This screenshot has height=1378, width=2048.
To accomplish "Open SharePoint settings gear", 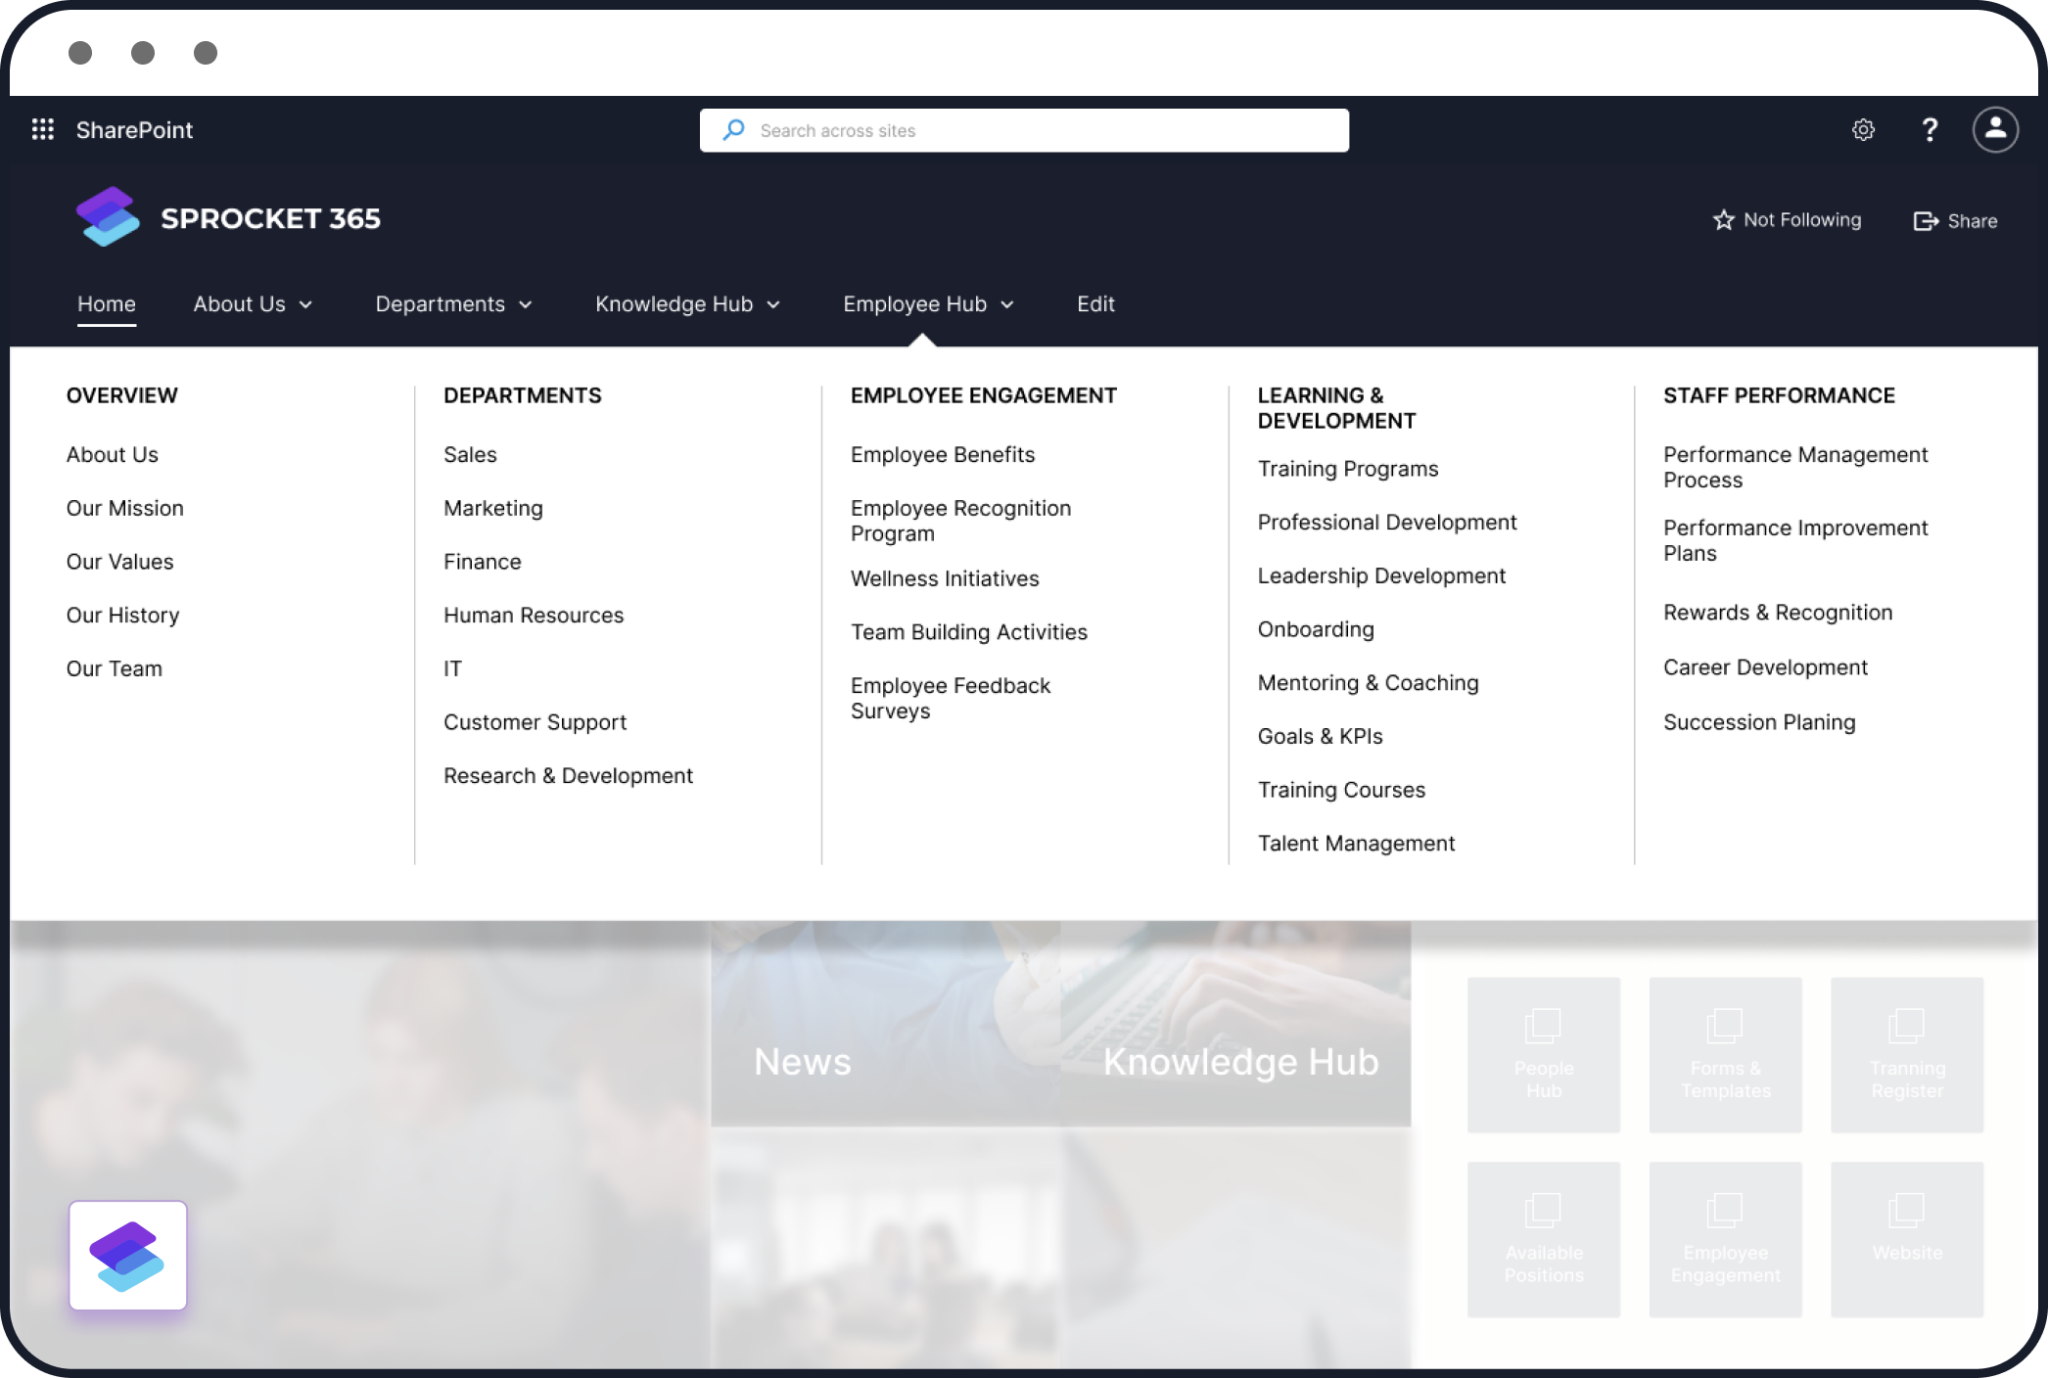I will [x=1862, y=129].
